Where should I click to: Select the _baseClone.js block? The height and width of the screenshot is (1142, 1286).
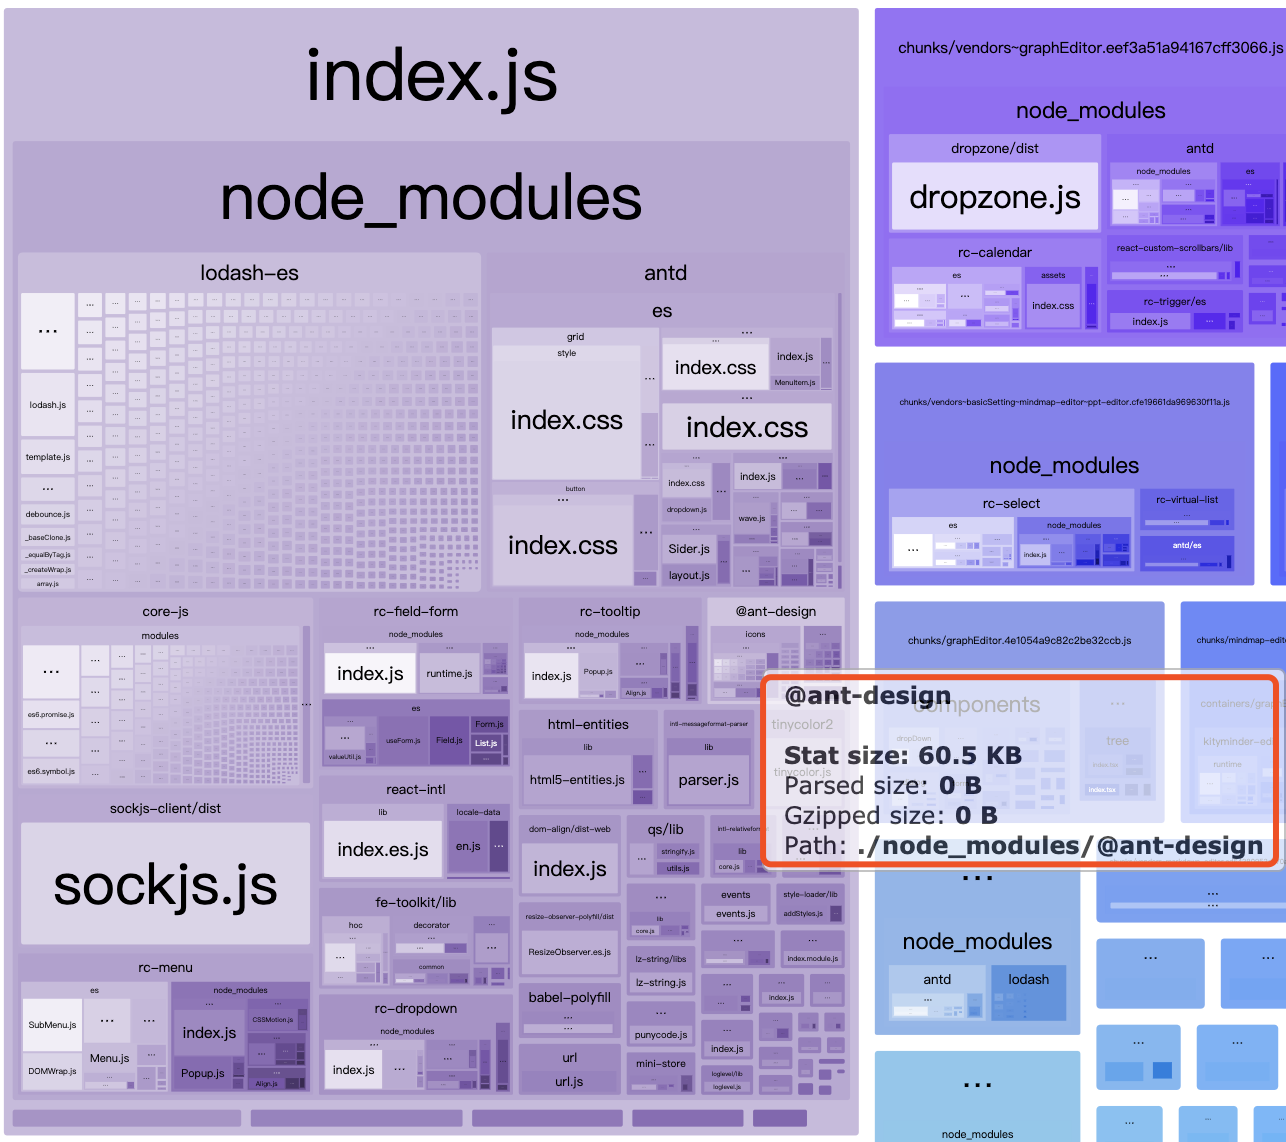point(48,537)
